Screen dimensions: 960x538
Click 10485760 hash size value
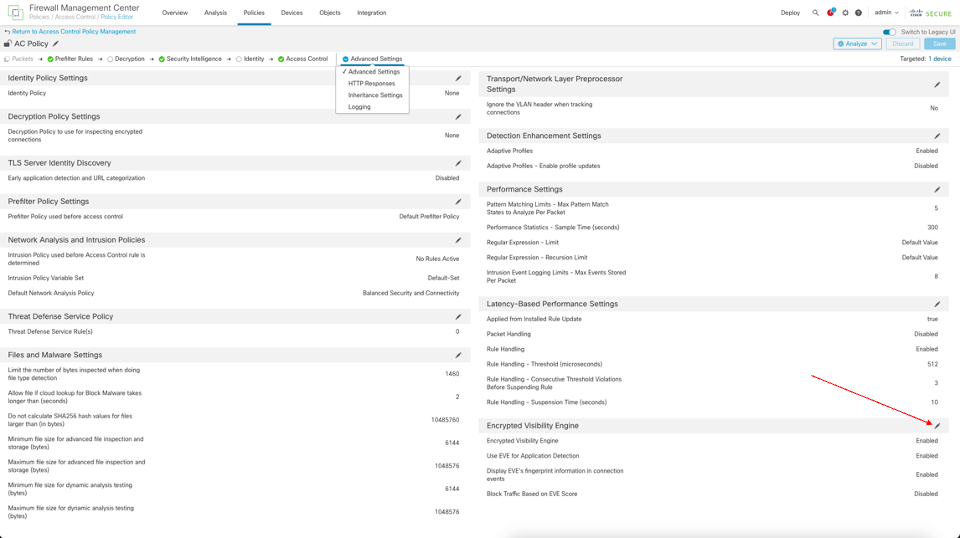click(445, 420)
